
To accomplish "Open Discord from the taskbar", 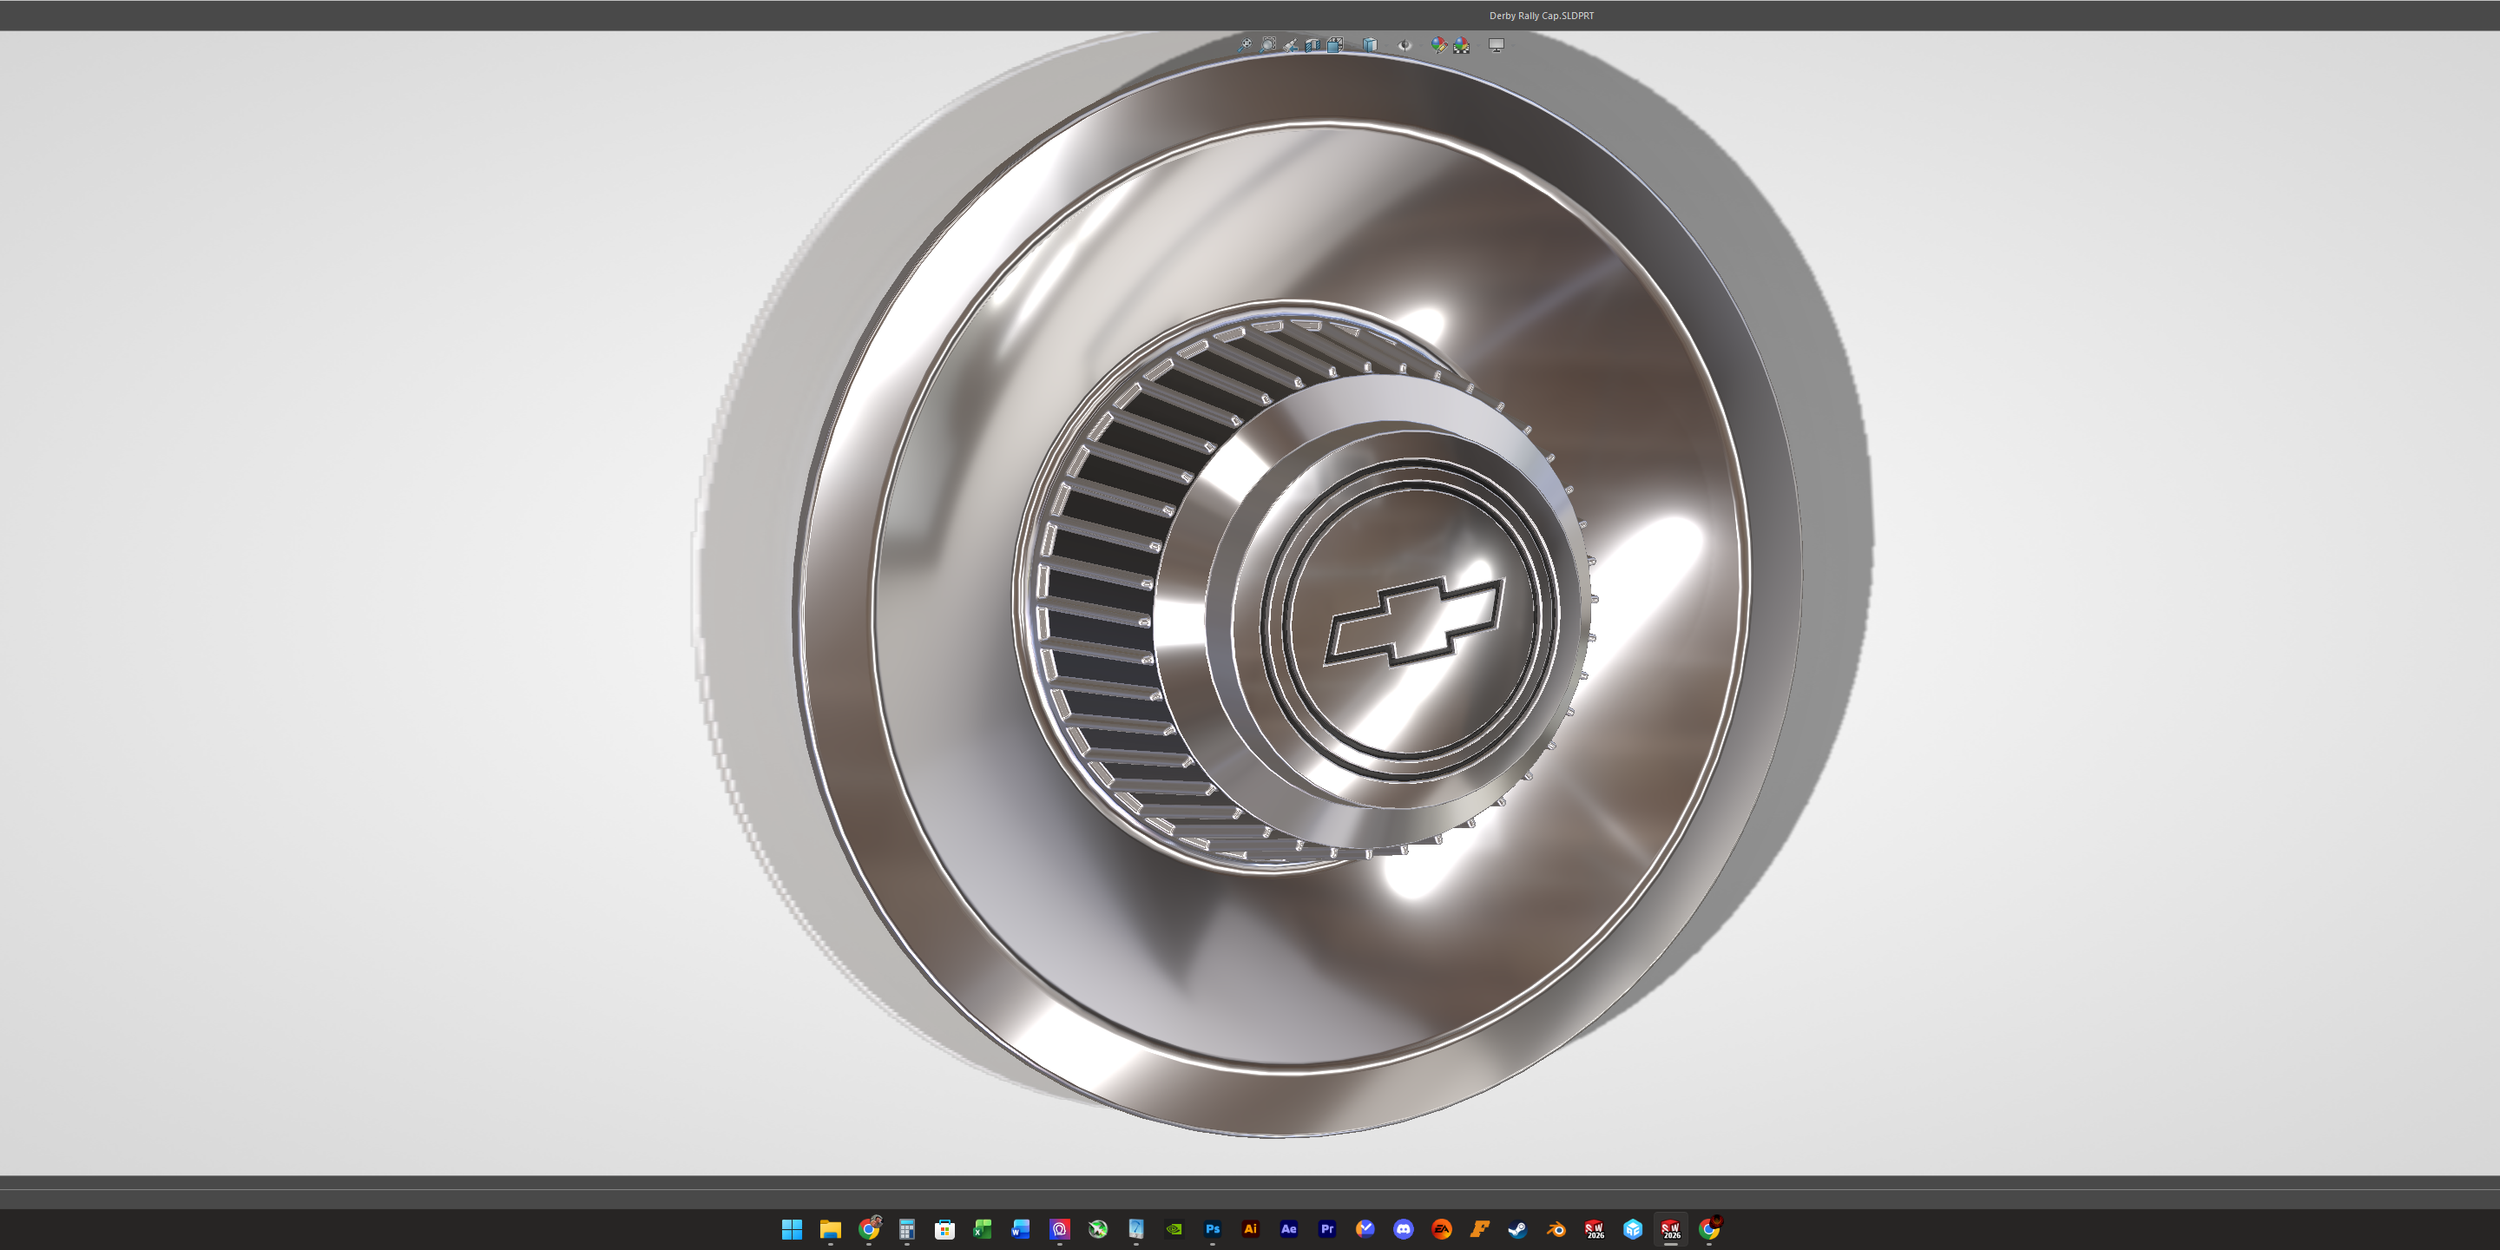I will (x=1403, y=1229).
